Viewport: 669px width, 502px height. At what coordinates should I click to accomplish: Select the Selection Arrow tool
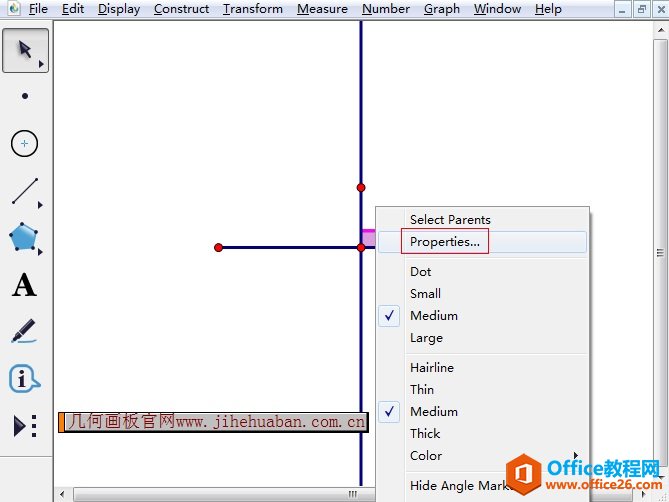(25, 50)
